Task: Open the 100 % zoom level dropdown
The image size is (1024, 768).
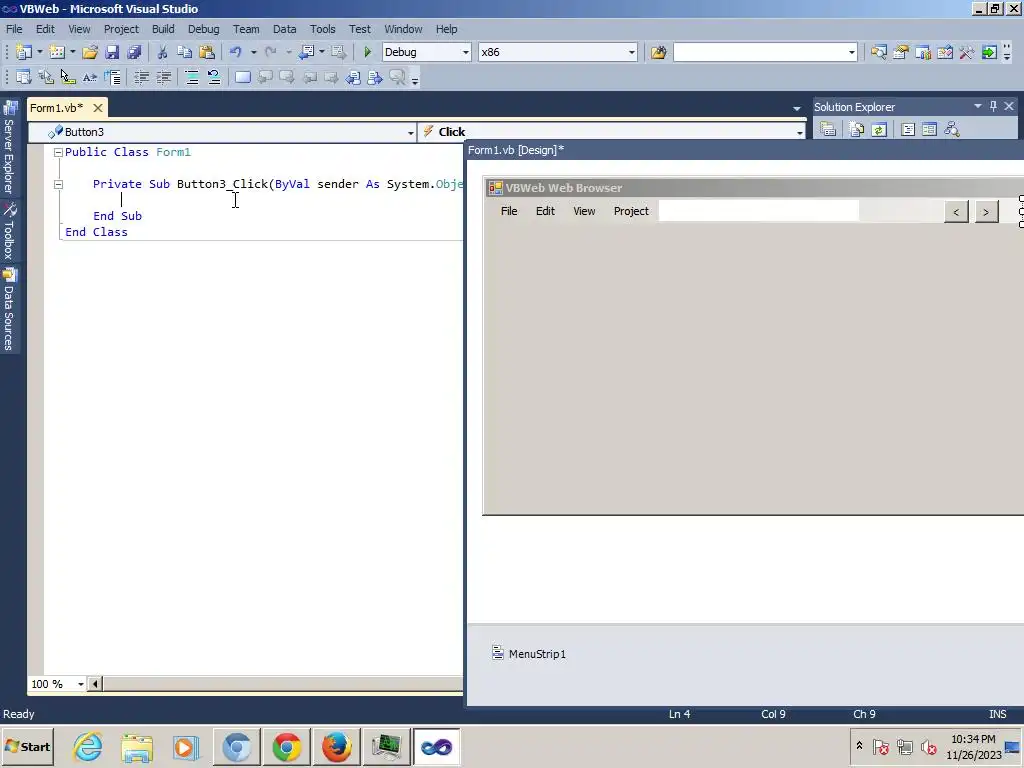Action: pyautogui.click(x=81, y=684)
